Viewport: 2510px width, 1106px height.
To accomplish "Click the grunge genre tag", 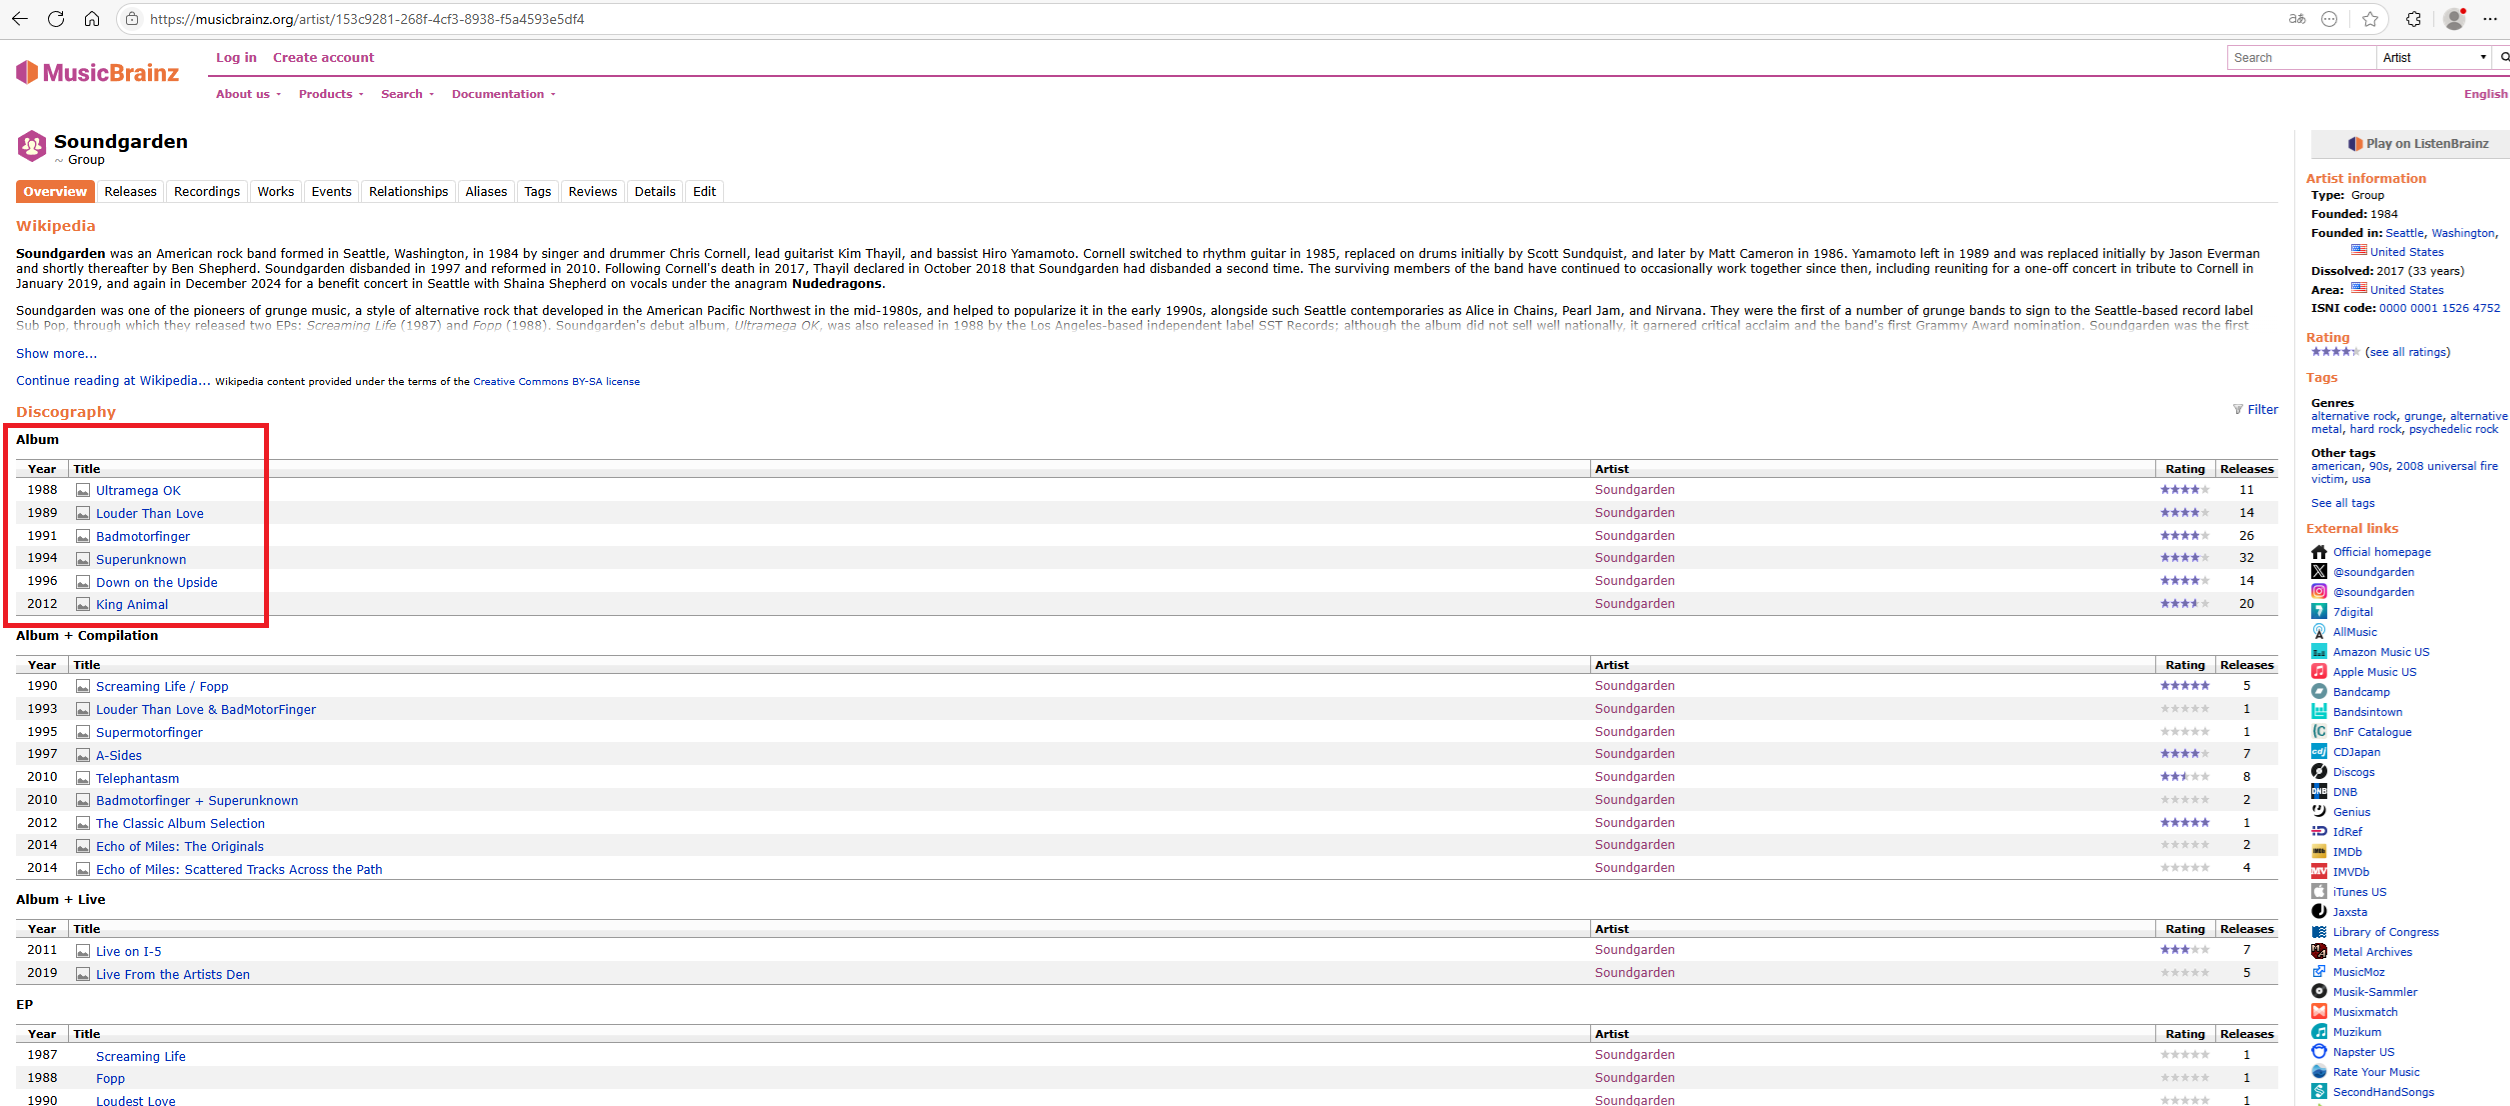I will pos(2423,416).
